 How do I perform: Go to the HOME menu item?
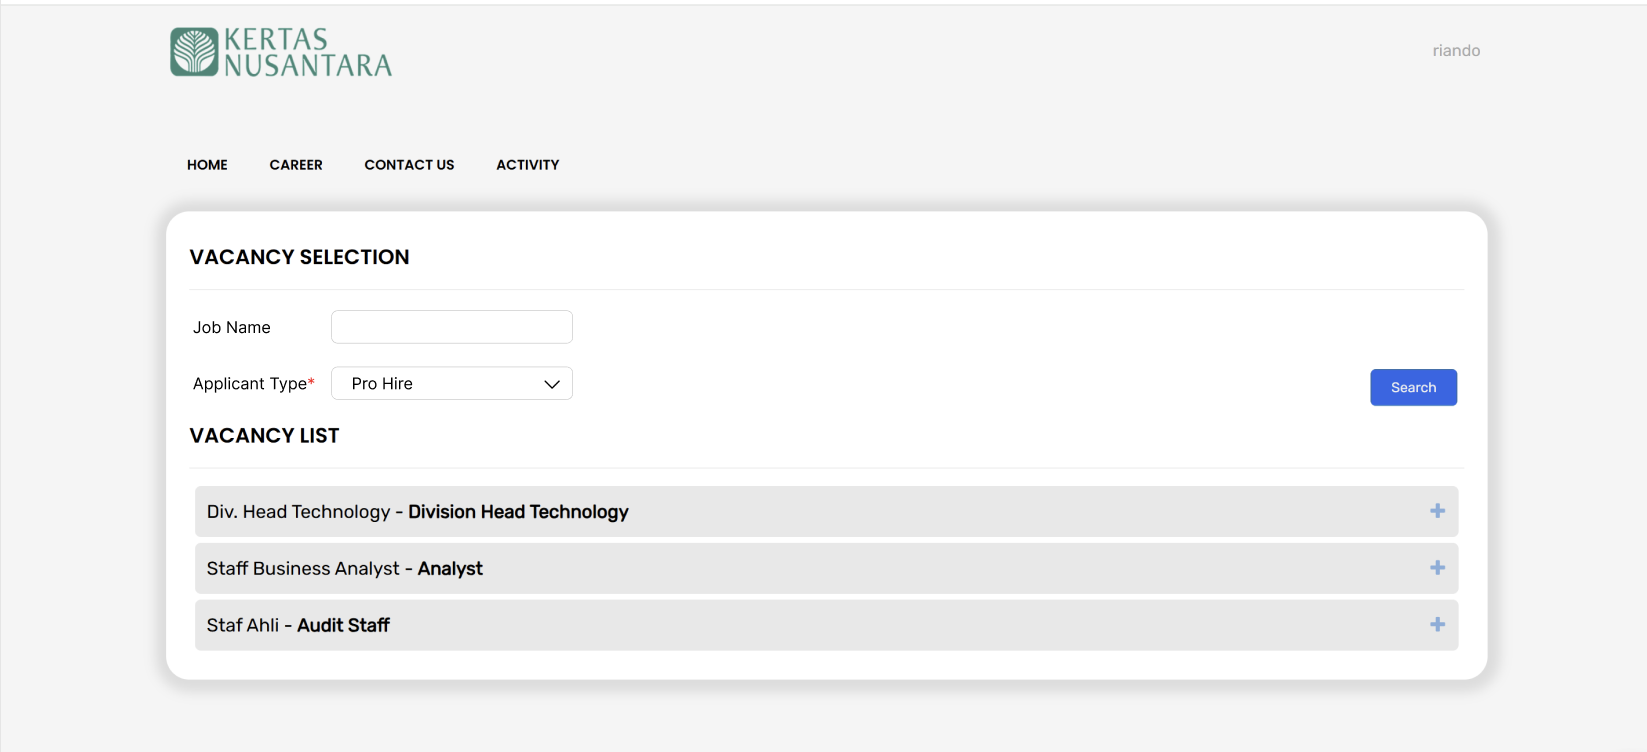pyautogui.click(x=207, y=165)
